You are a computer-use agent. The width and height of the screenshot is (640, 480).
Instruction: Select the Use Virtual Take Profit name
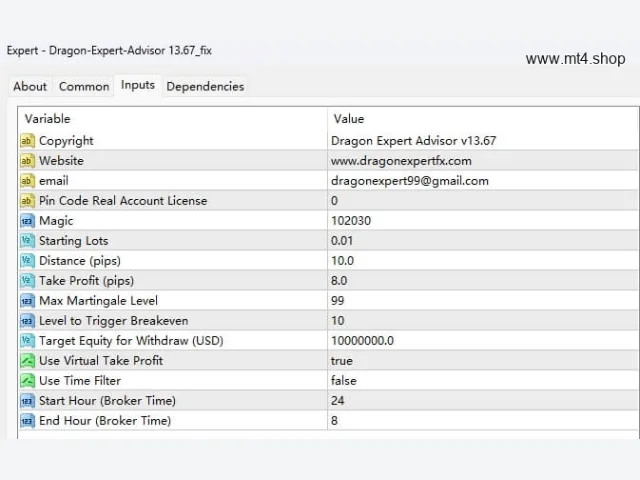click(101, 361)
